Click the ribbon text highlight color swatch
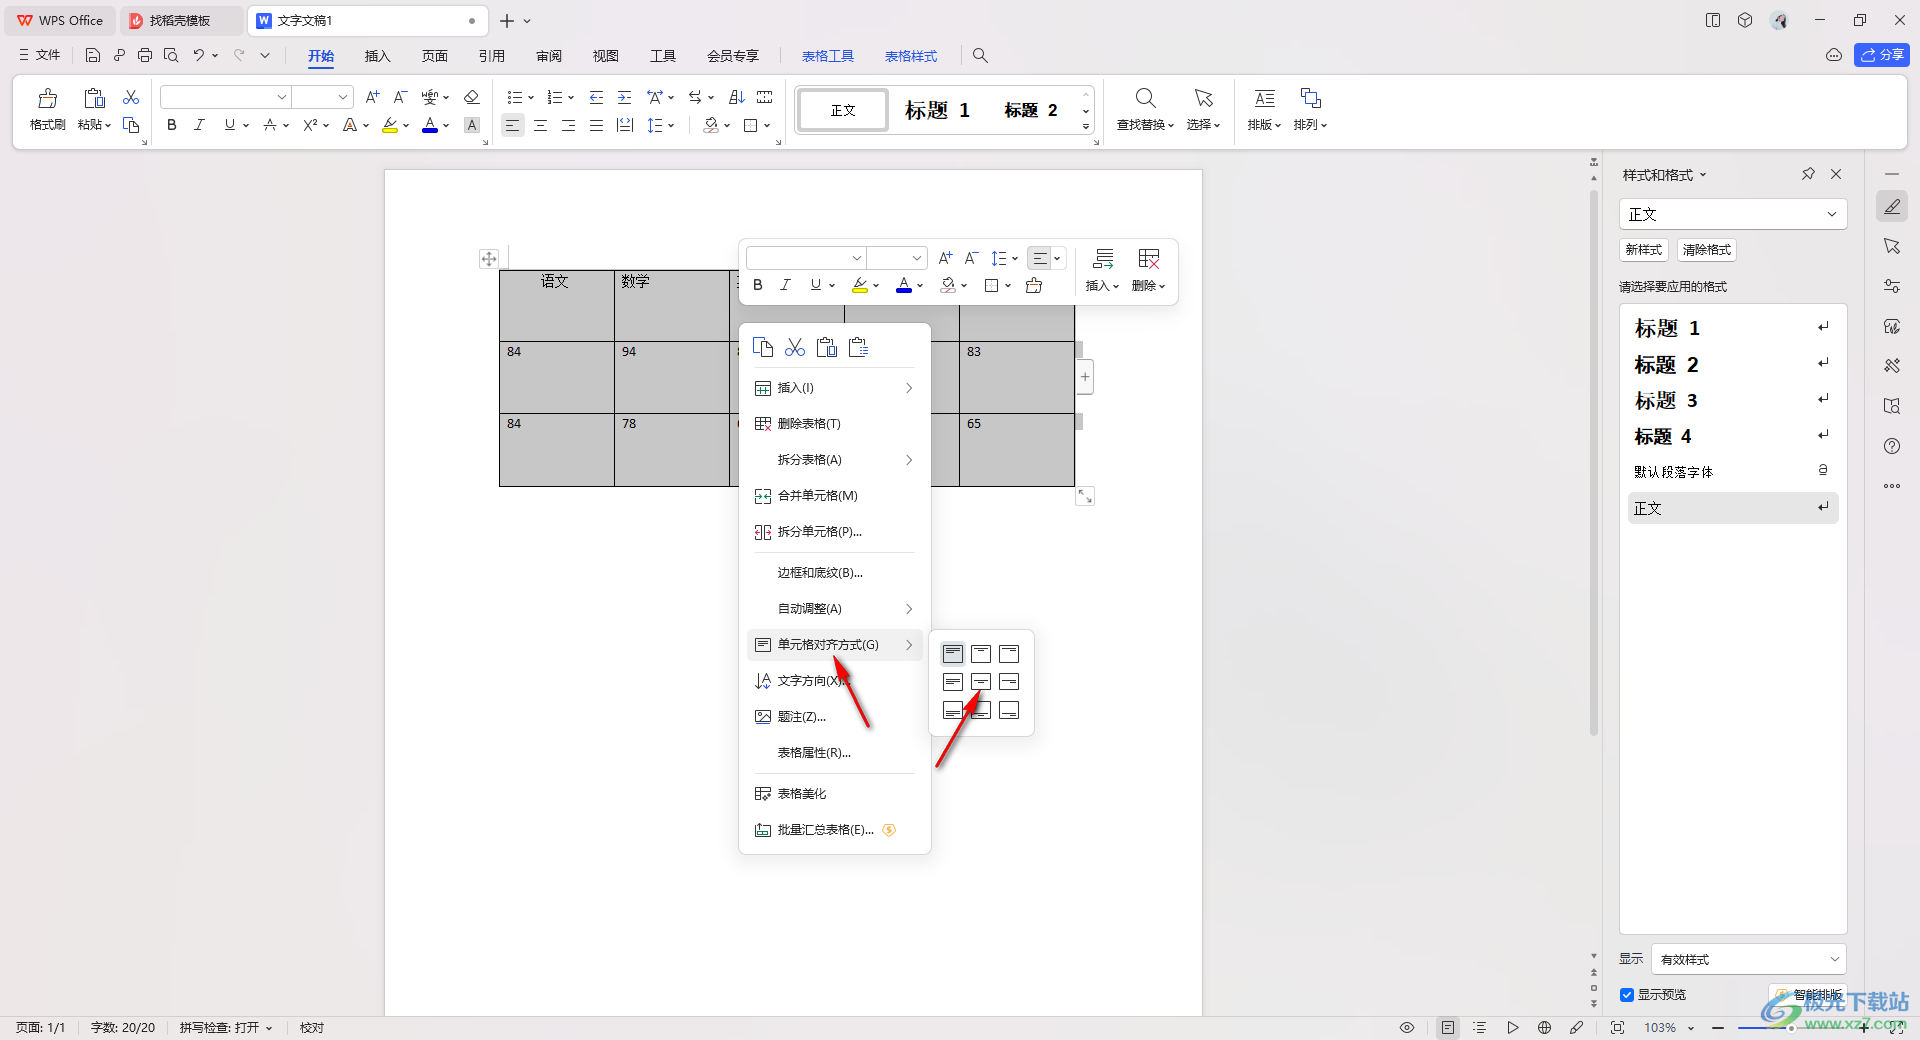 [390, 125]
